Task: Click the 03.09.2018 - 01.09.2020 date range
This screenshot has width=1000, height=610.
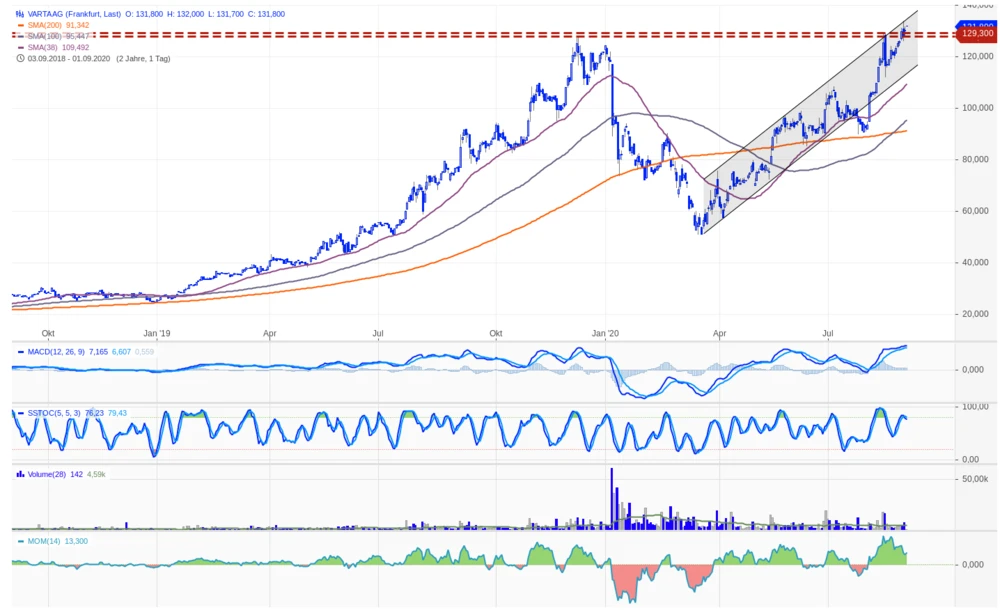Action: 70,58
